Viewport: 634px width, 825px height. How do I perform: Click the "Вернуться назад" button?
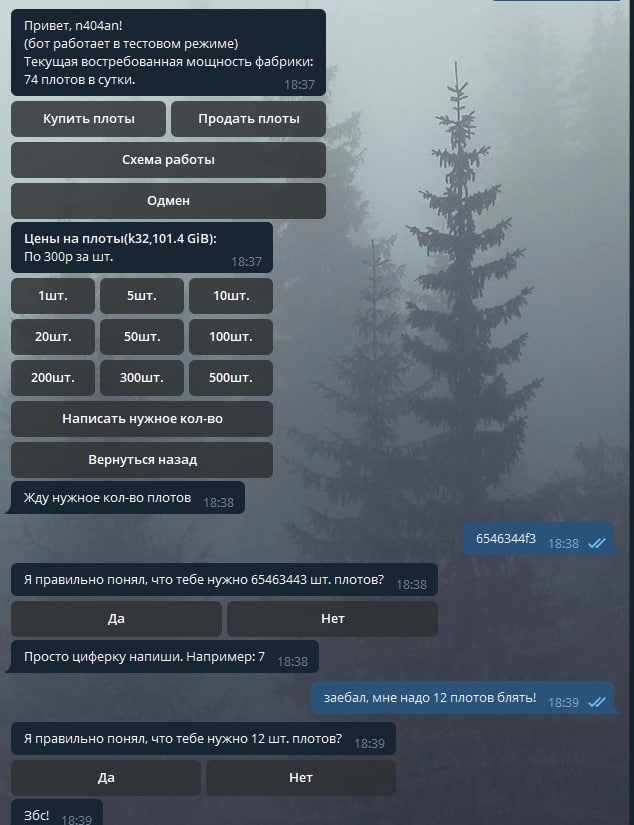point(142,460)
